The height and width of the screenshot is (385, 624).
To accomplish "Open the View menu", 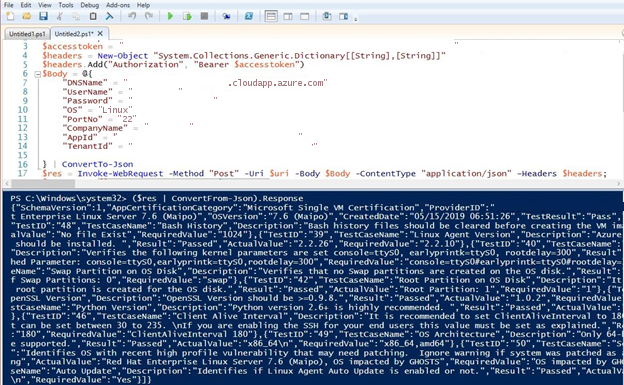I will 45,5.
